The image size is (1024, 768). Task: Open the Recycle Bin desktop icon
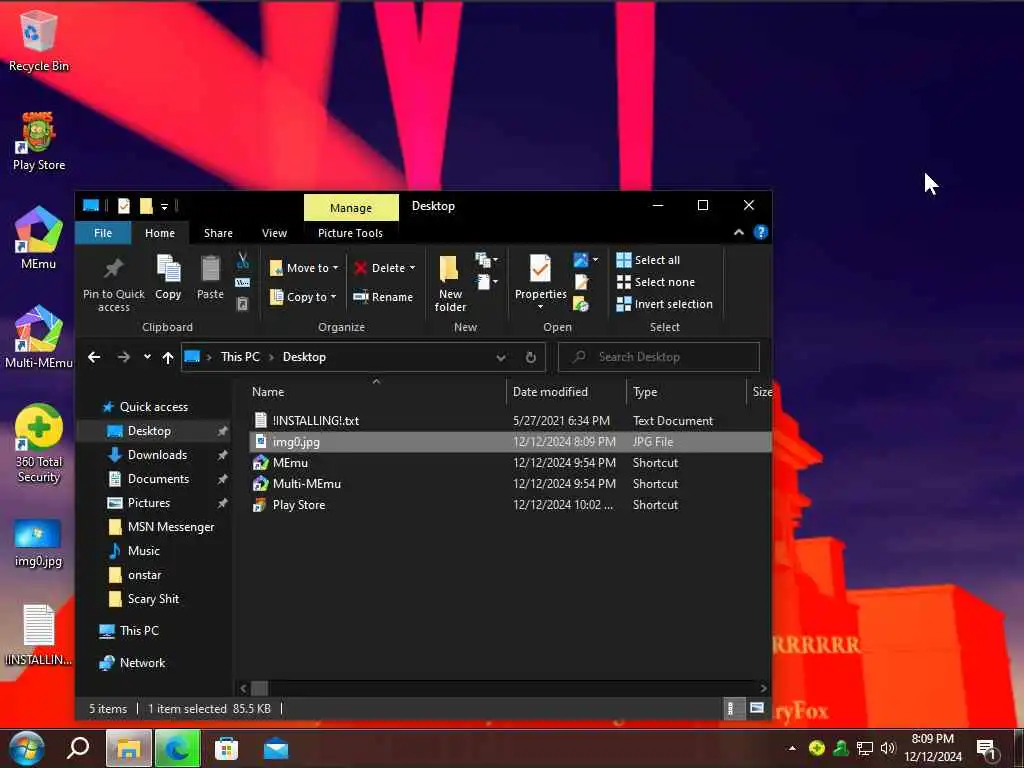point(39,40)
